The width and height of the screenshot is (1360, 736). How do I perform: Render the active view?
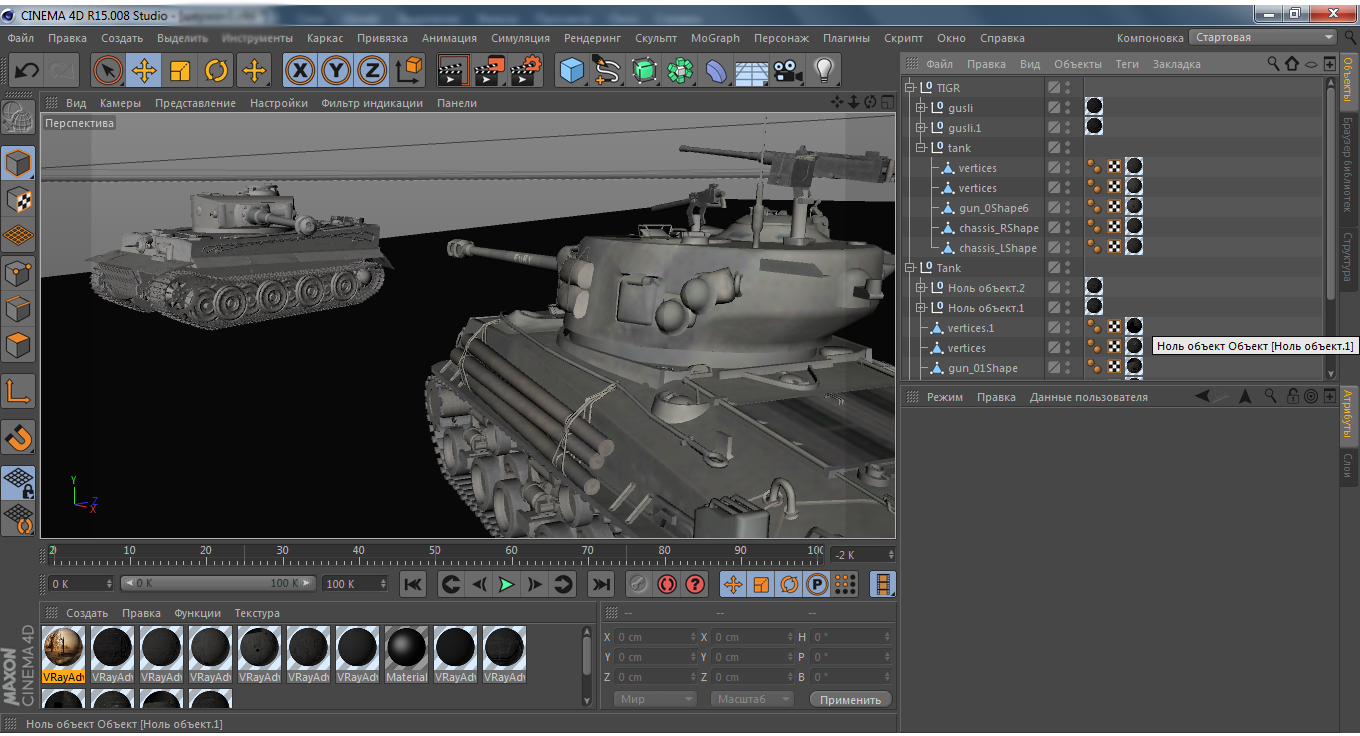(x=453, y=71)
